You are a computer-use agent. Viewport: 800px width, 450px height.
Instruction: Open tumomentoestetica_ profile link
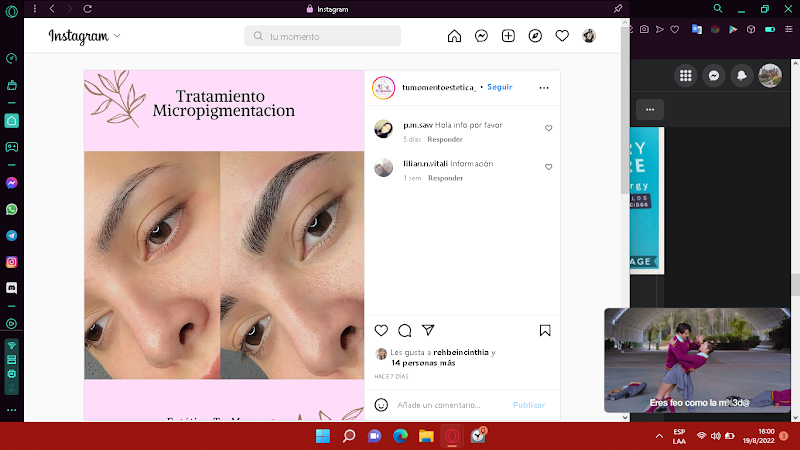coord(438,88)
